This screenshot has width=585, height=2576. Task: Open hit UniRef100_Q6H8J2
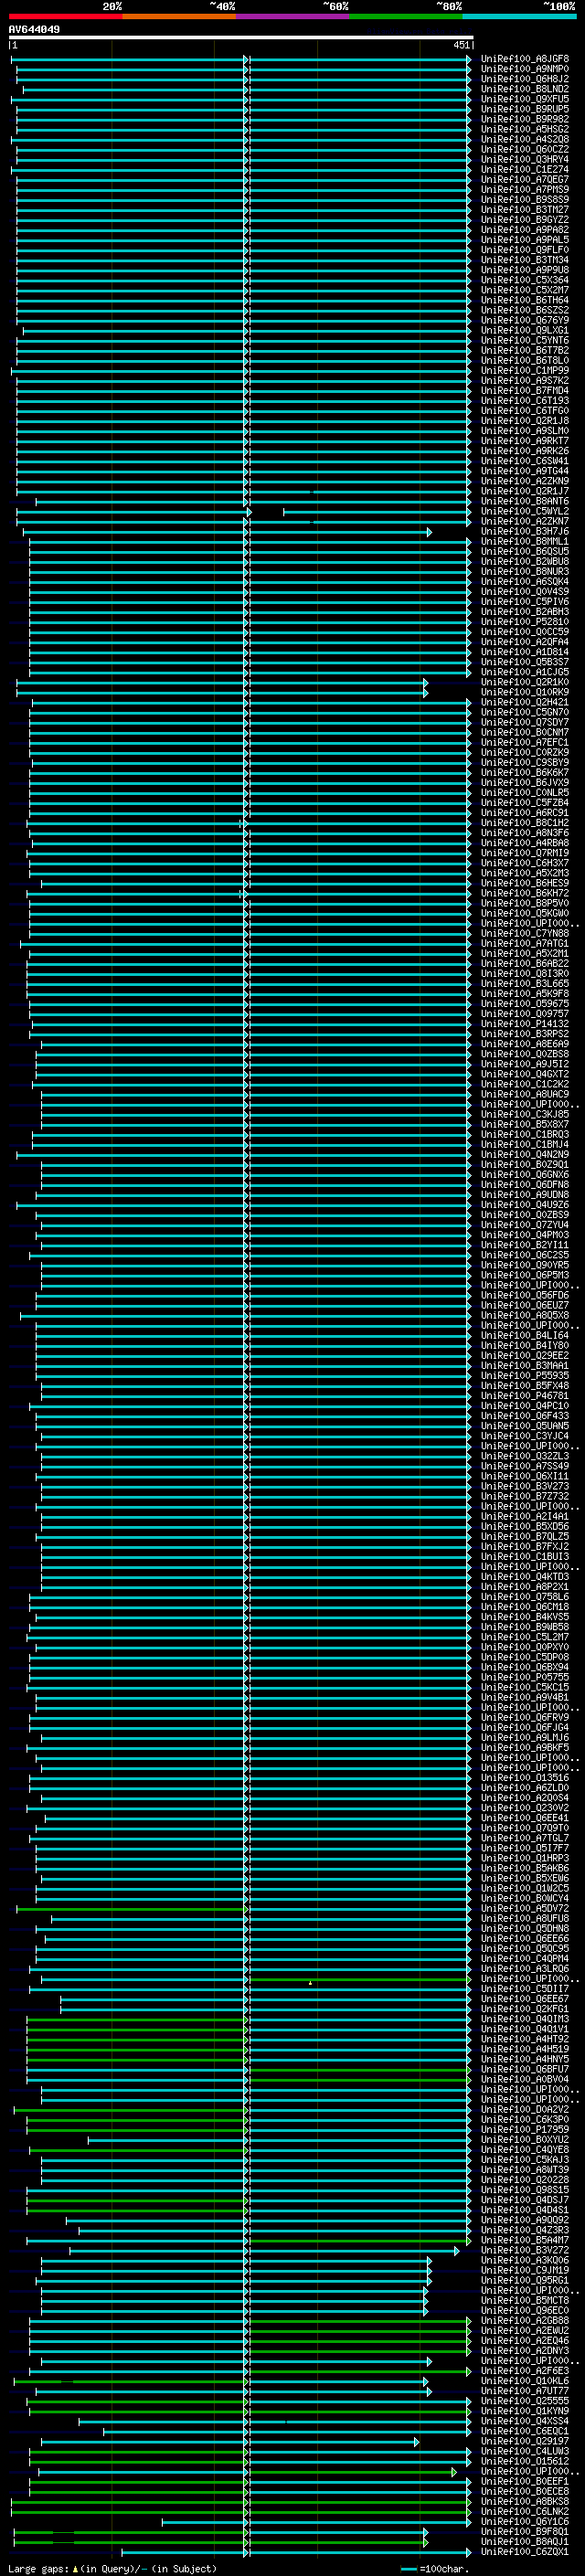pos(524,79)
